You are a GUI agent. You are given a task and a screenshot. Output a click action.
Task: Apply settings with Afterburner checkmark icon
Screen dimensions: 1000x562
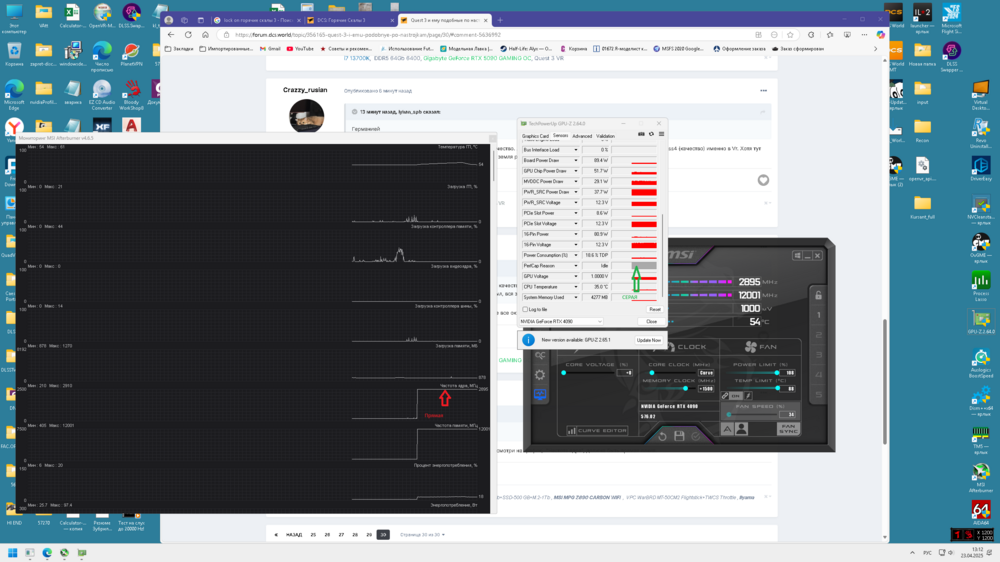coord(695,436)
